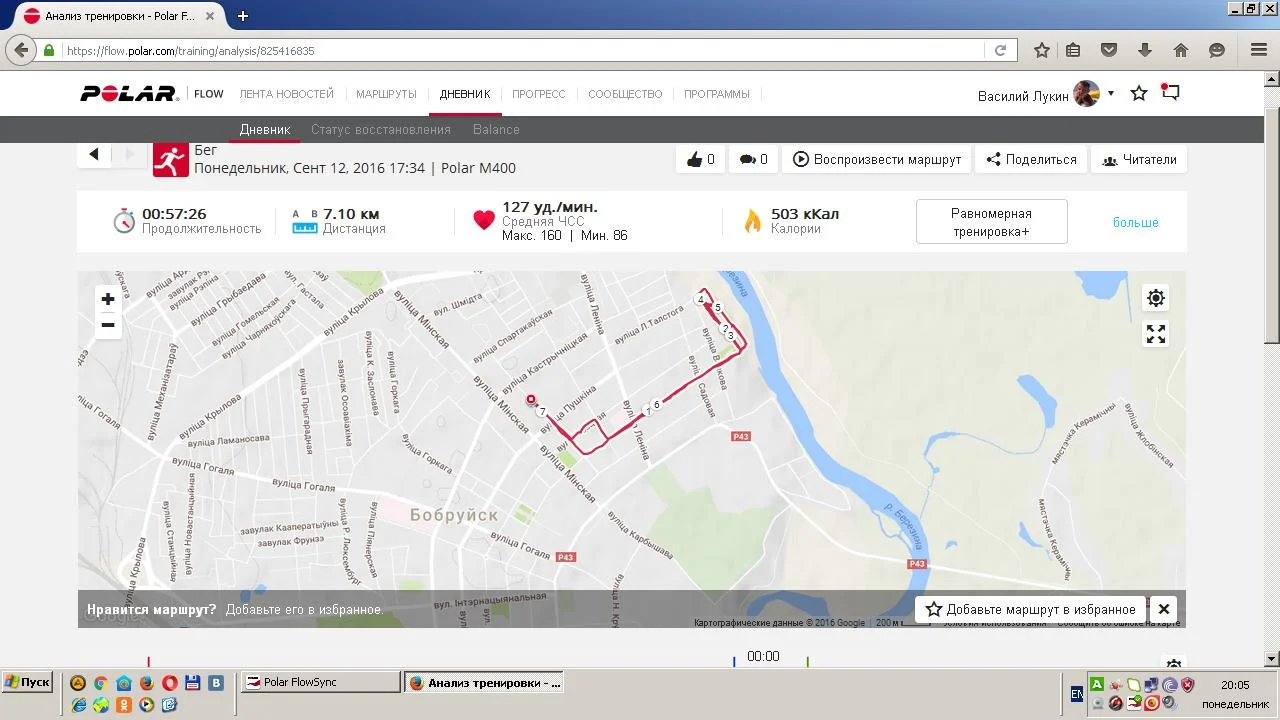This screenshot has height=720, width=1280.
Task: Click Воспроизвести маршрут button
Action: click(877, 159)
